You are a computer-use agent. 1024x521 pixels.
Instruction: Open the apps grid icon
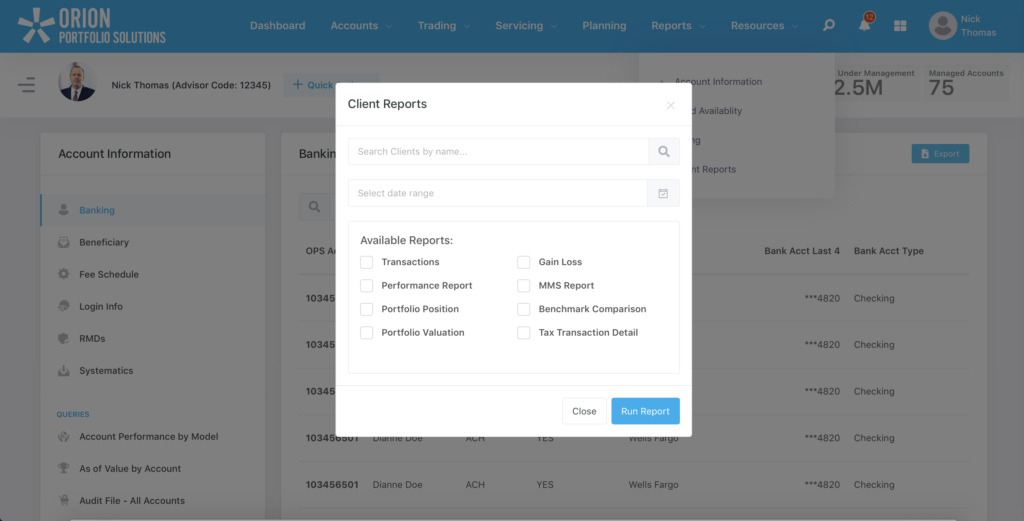click(x=900, y=26)
